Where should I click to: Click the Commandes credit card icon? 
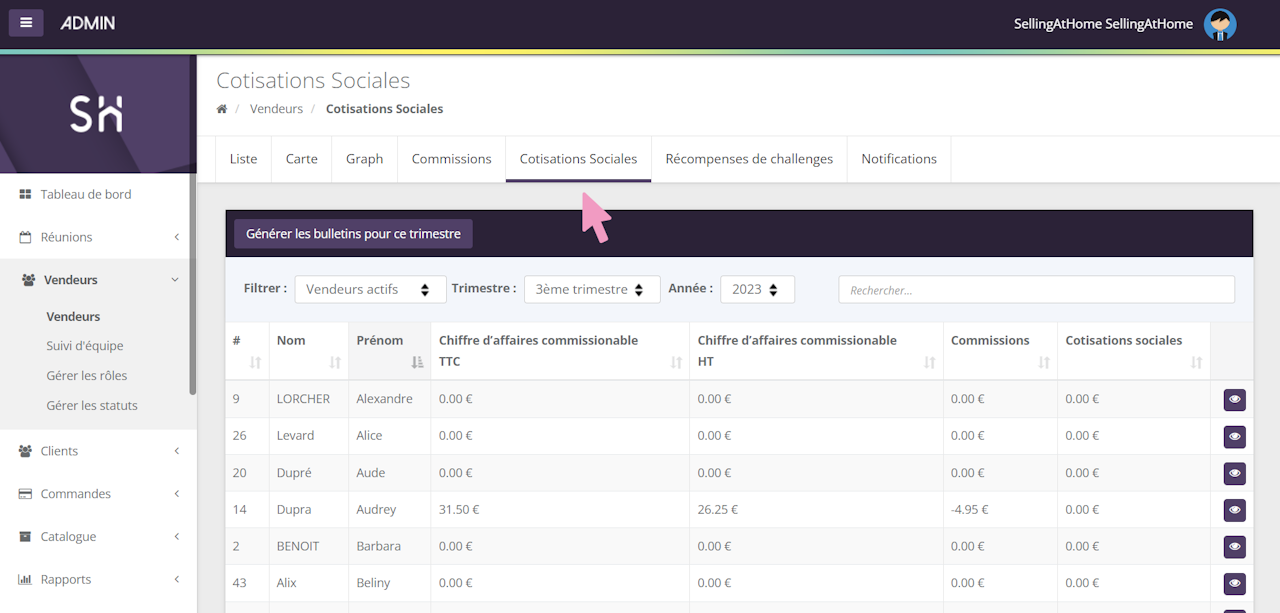26,494
